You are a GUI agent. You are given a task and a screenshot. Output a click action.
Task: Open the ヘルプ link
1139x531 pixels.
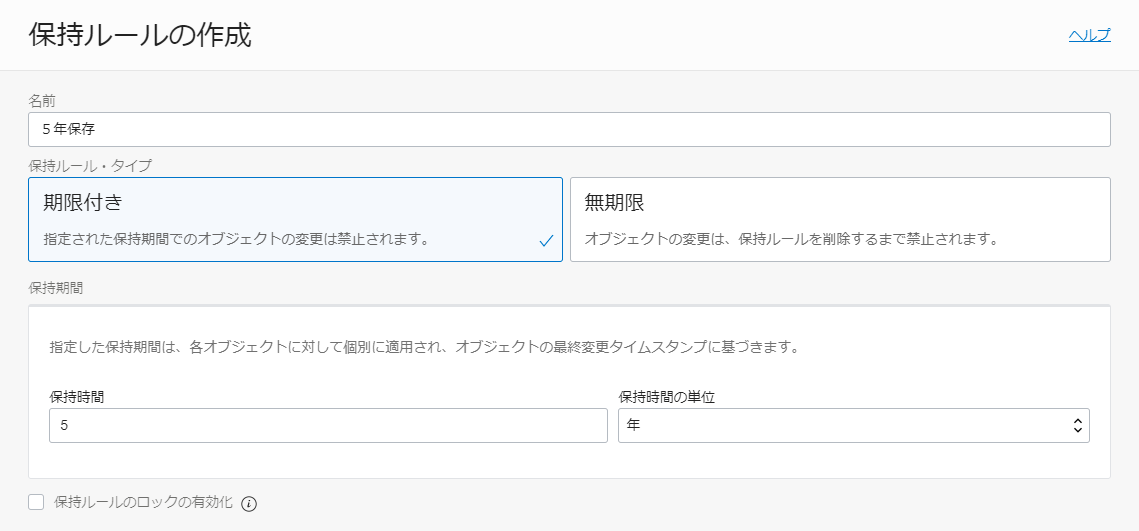(1089, 35)
